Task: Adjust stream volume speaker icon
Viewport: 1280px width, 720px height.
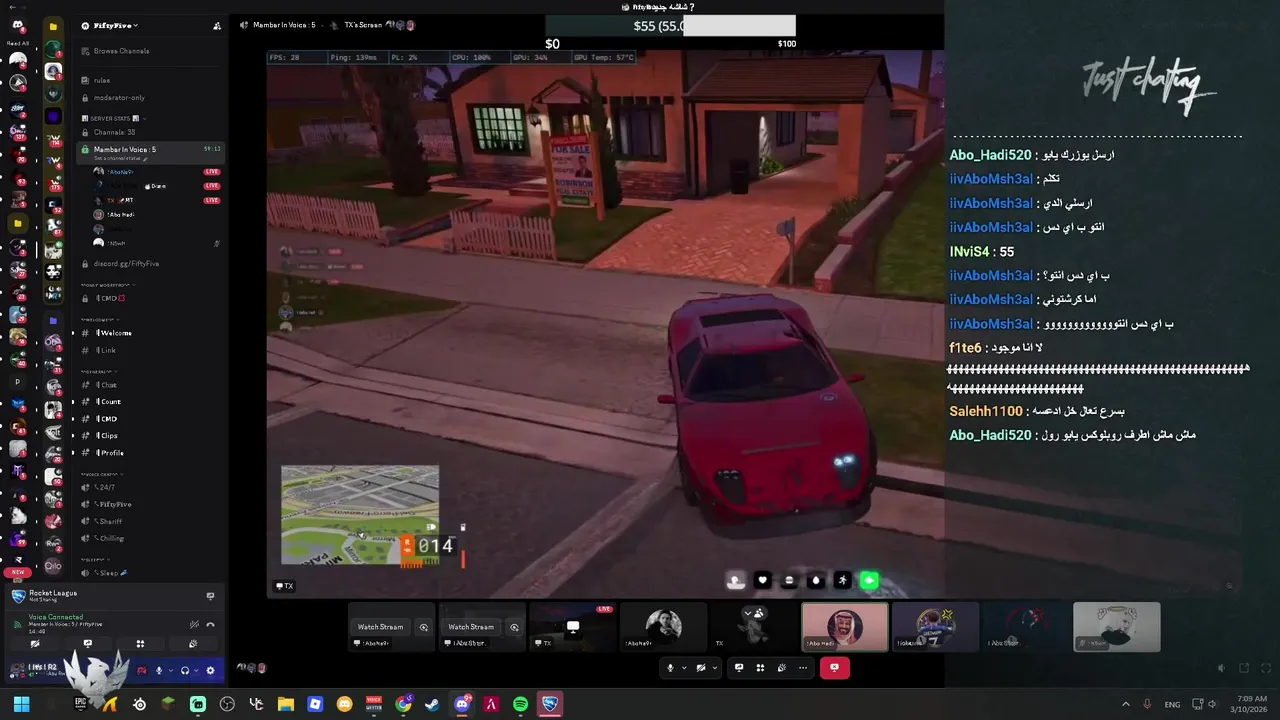Action: tap(1221, 668)
